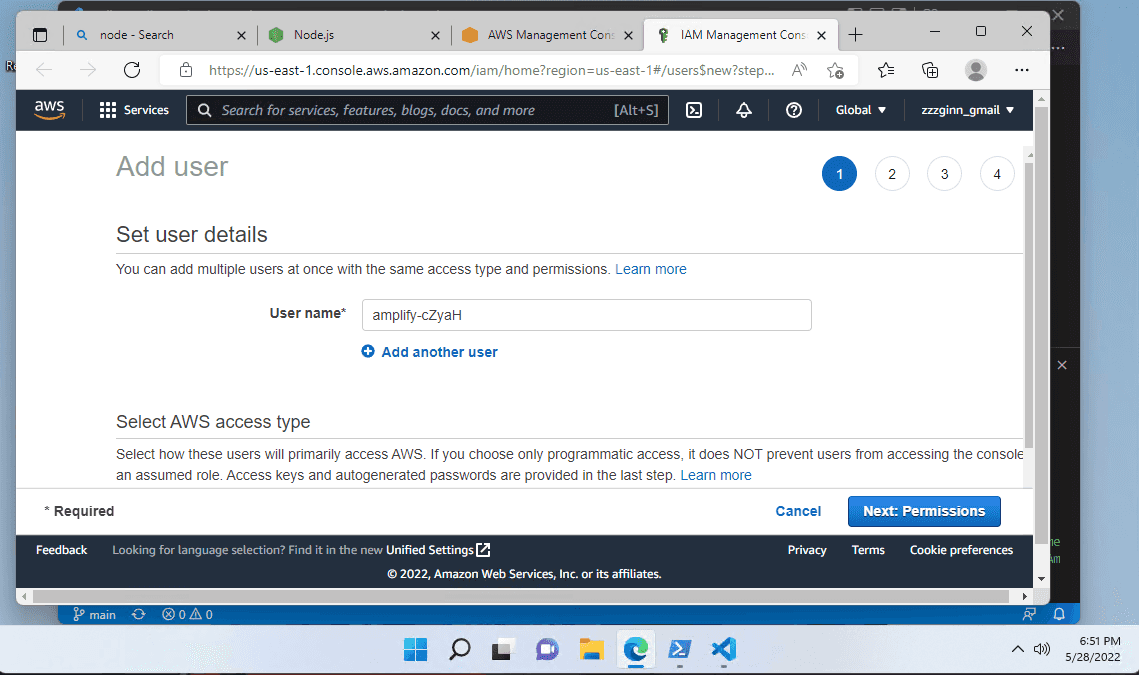
Task: Refresh the browser page
Action: tap(131, 70)
